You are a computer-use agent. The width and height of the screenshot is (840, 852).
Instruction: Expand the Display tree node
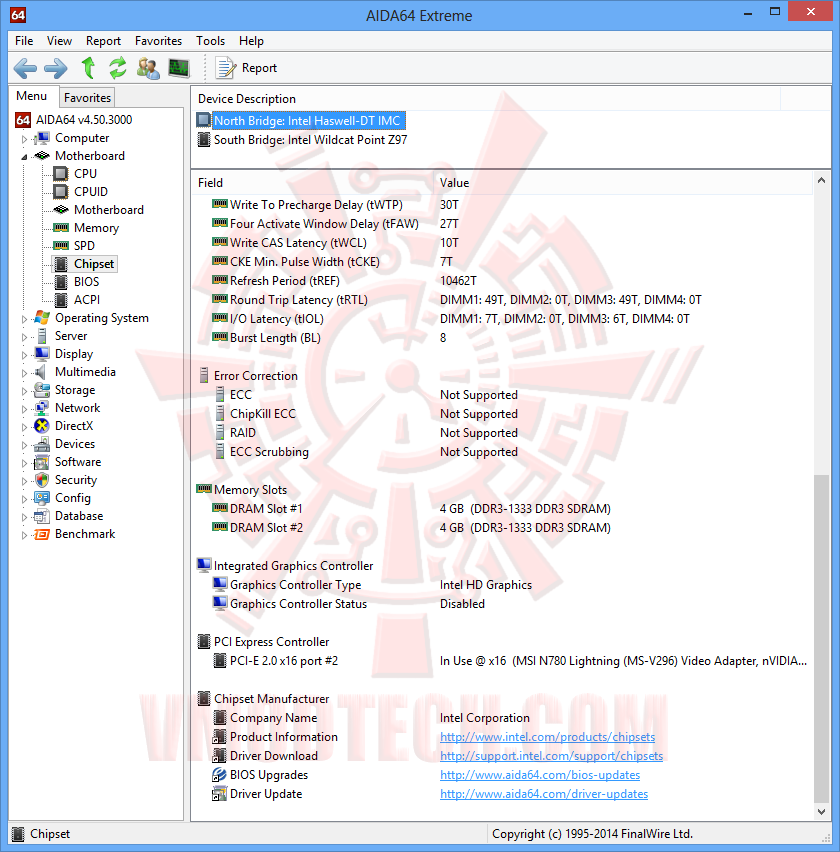[x=24, y=355]
